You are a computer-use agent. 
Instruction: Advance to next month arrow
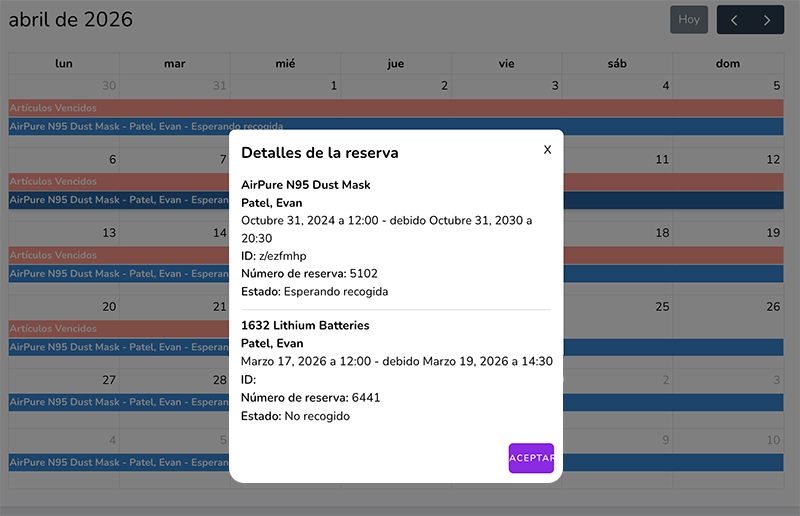[767, 20]
